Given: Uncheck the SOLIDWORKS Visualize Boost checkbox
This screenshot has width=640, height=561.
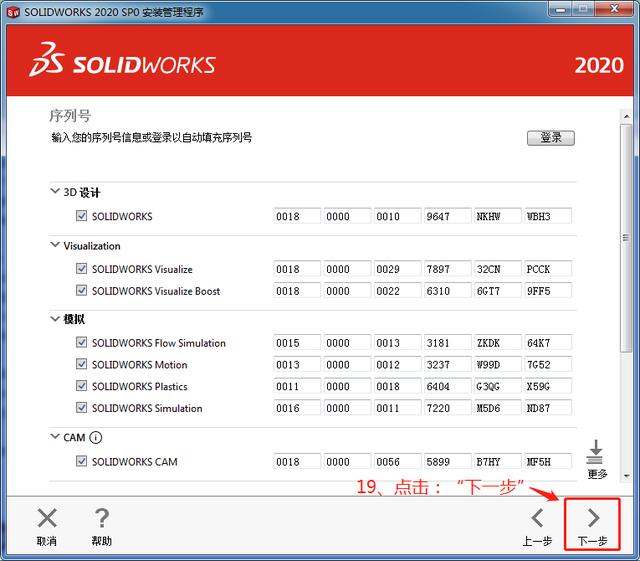Looking at the screenshot, I should [x=81, y=291].
